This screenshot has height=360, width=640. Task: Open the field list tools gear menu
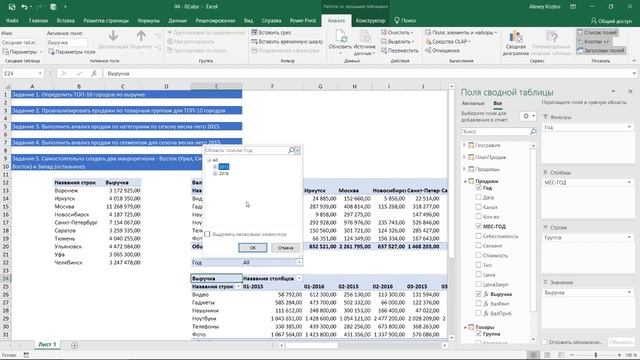pos(528,116)
